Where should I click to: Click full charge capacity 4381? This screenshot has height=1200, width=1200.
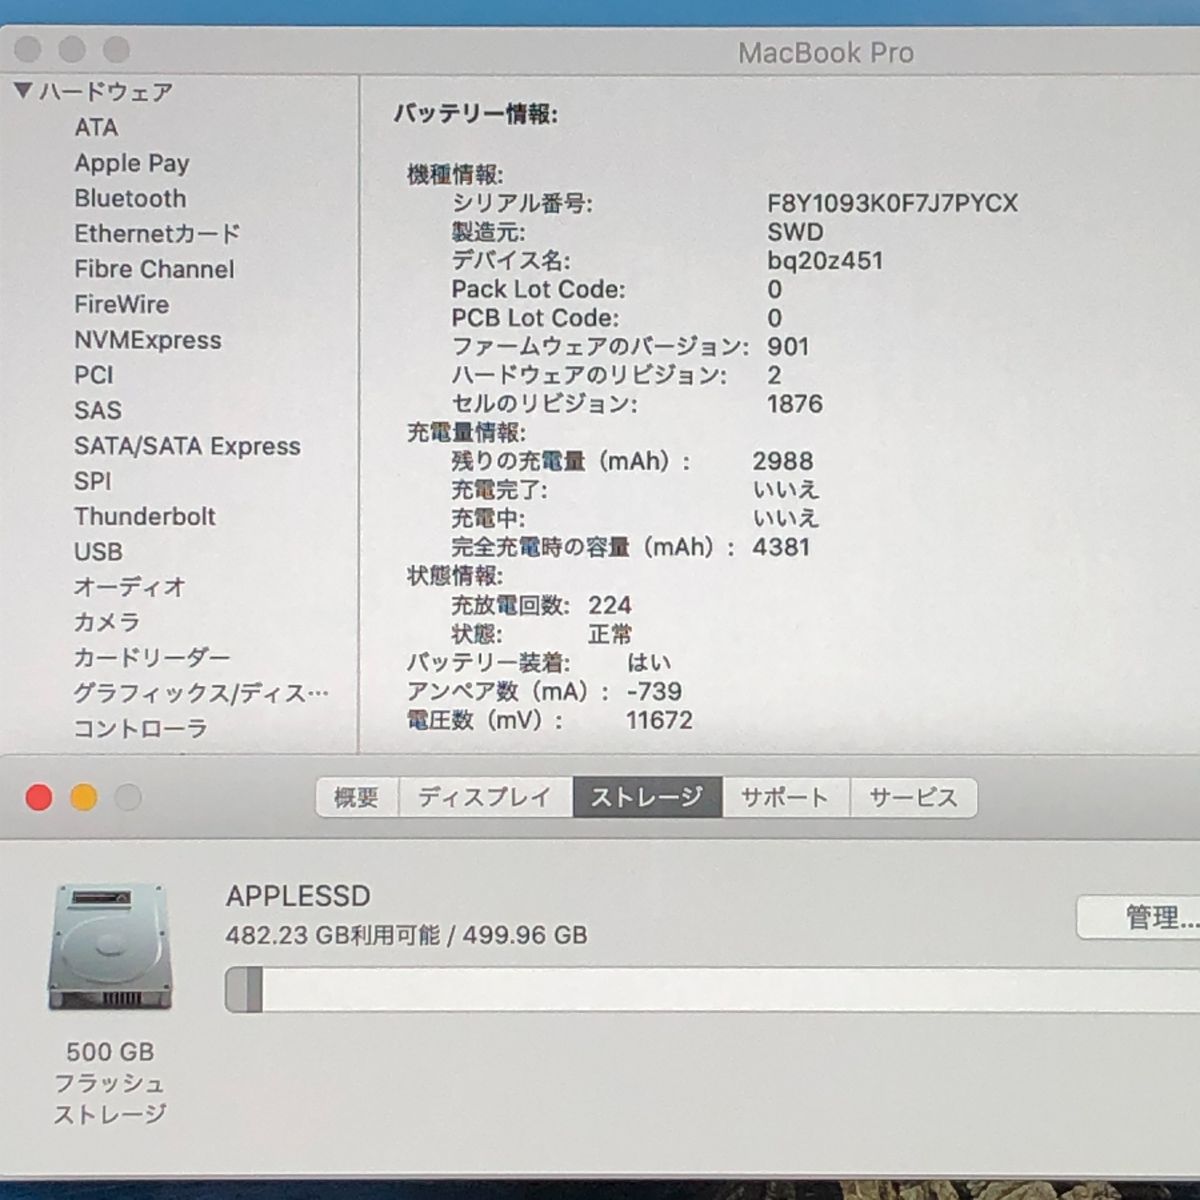pyautogui.click(x=781, y=547)
